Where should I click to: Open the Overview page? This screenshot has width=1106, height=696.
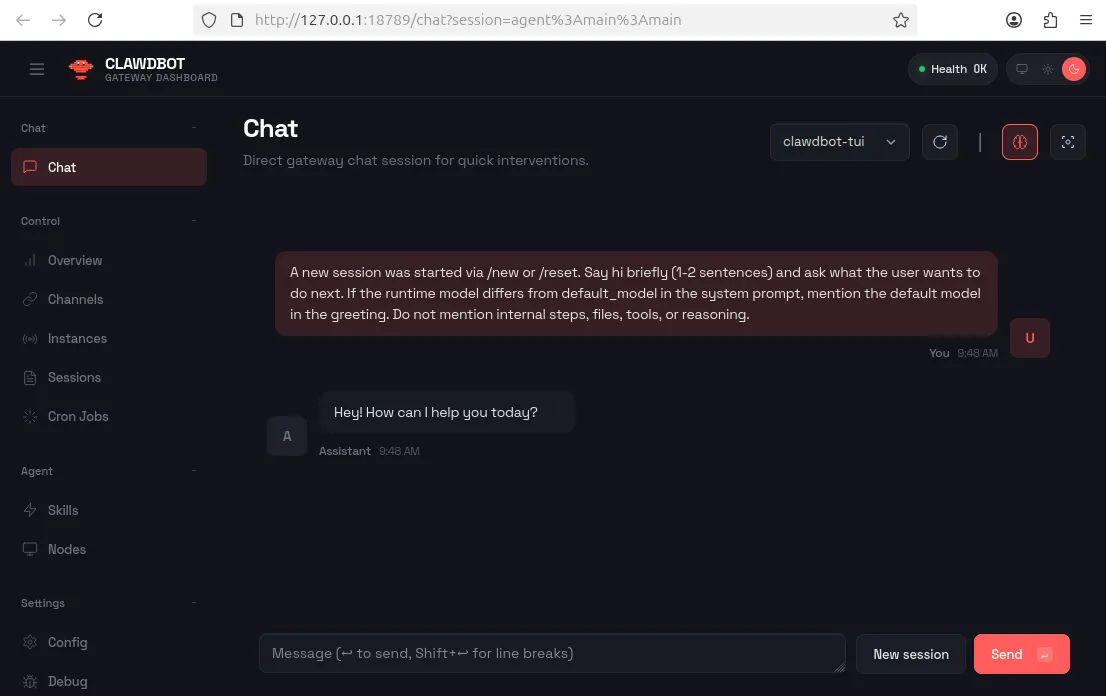[x=75, y=260]
